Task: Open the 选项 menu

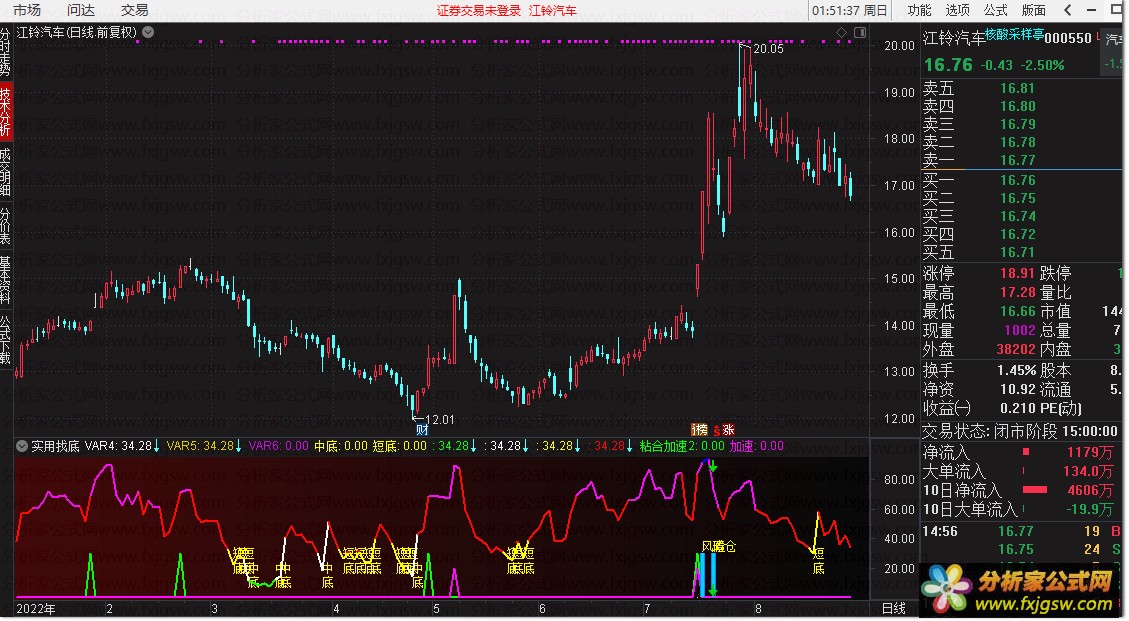Action: (958, 10)
